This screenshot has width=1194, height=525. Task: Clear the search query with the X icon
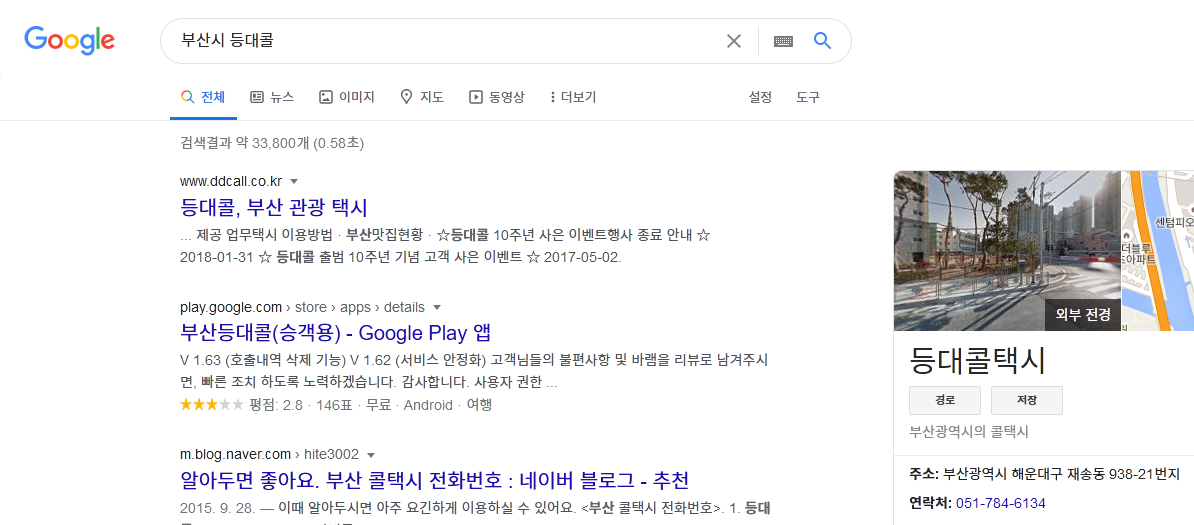coord(733,41)
